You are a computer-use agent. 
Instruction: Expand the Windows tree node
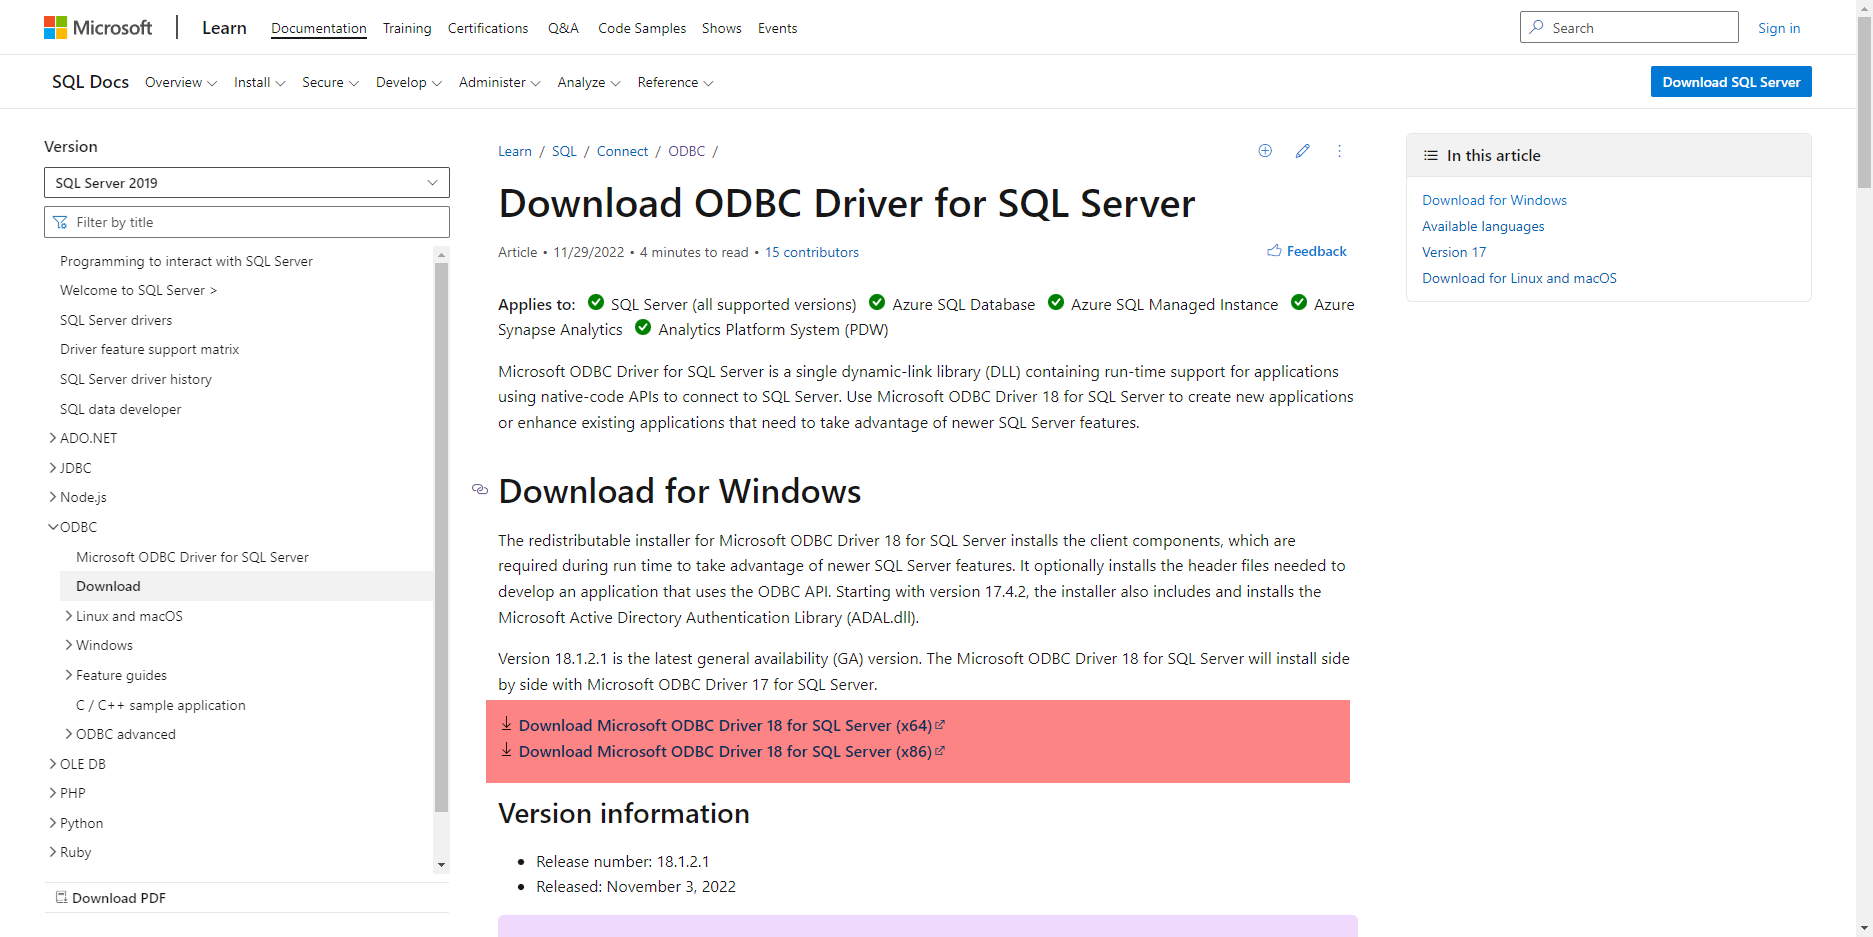tap(69, 645)
